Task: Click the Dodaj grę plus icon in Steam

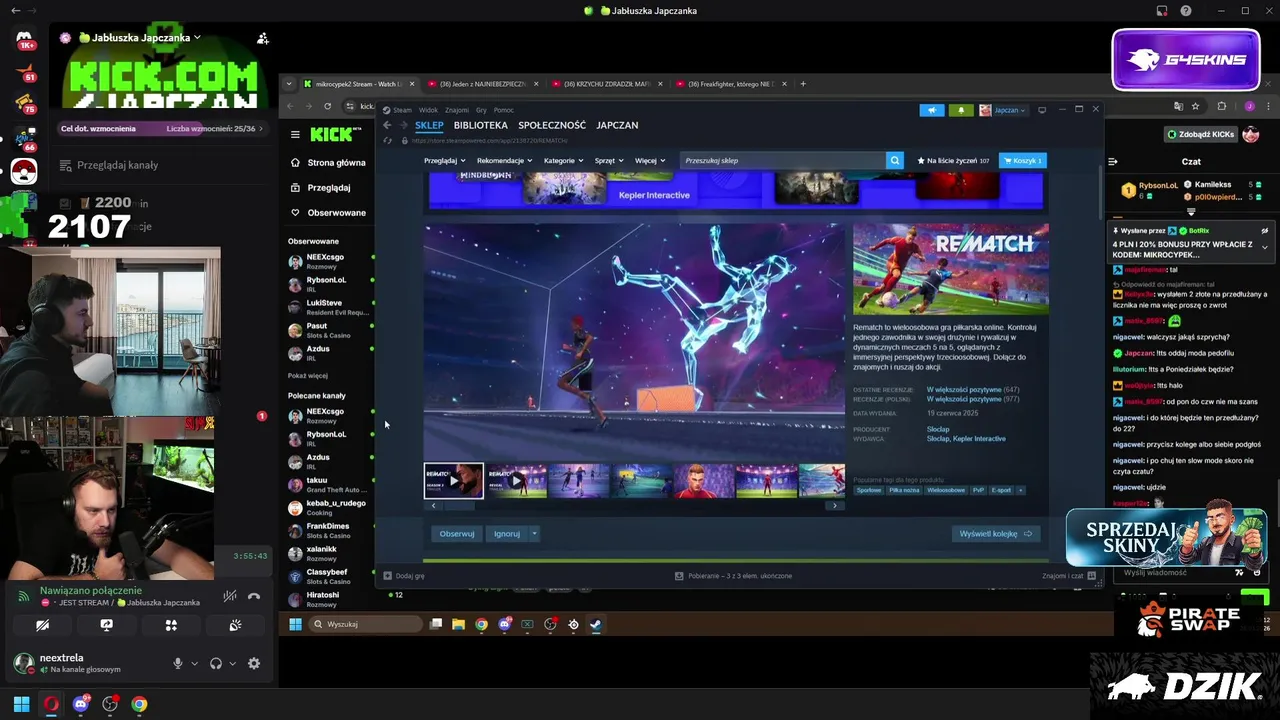Action: [388, 576]
